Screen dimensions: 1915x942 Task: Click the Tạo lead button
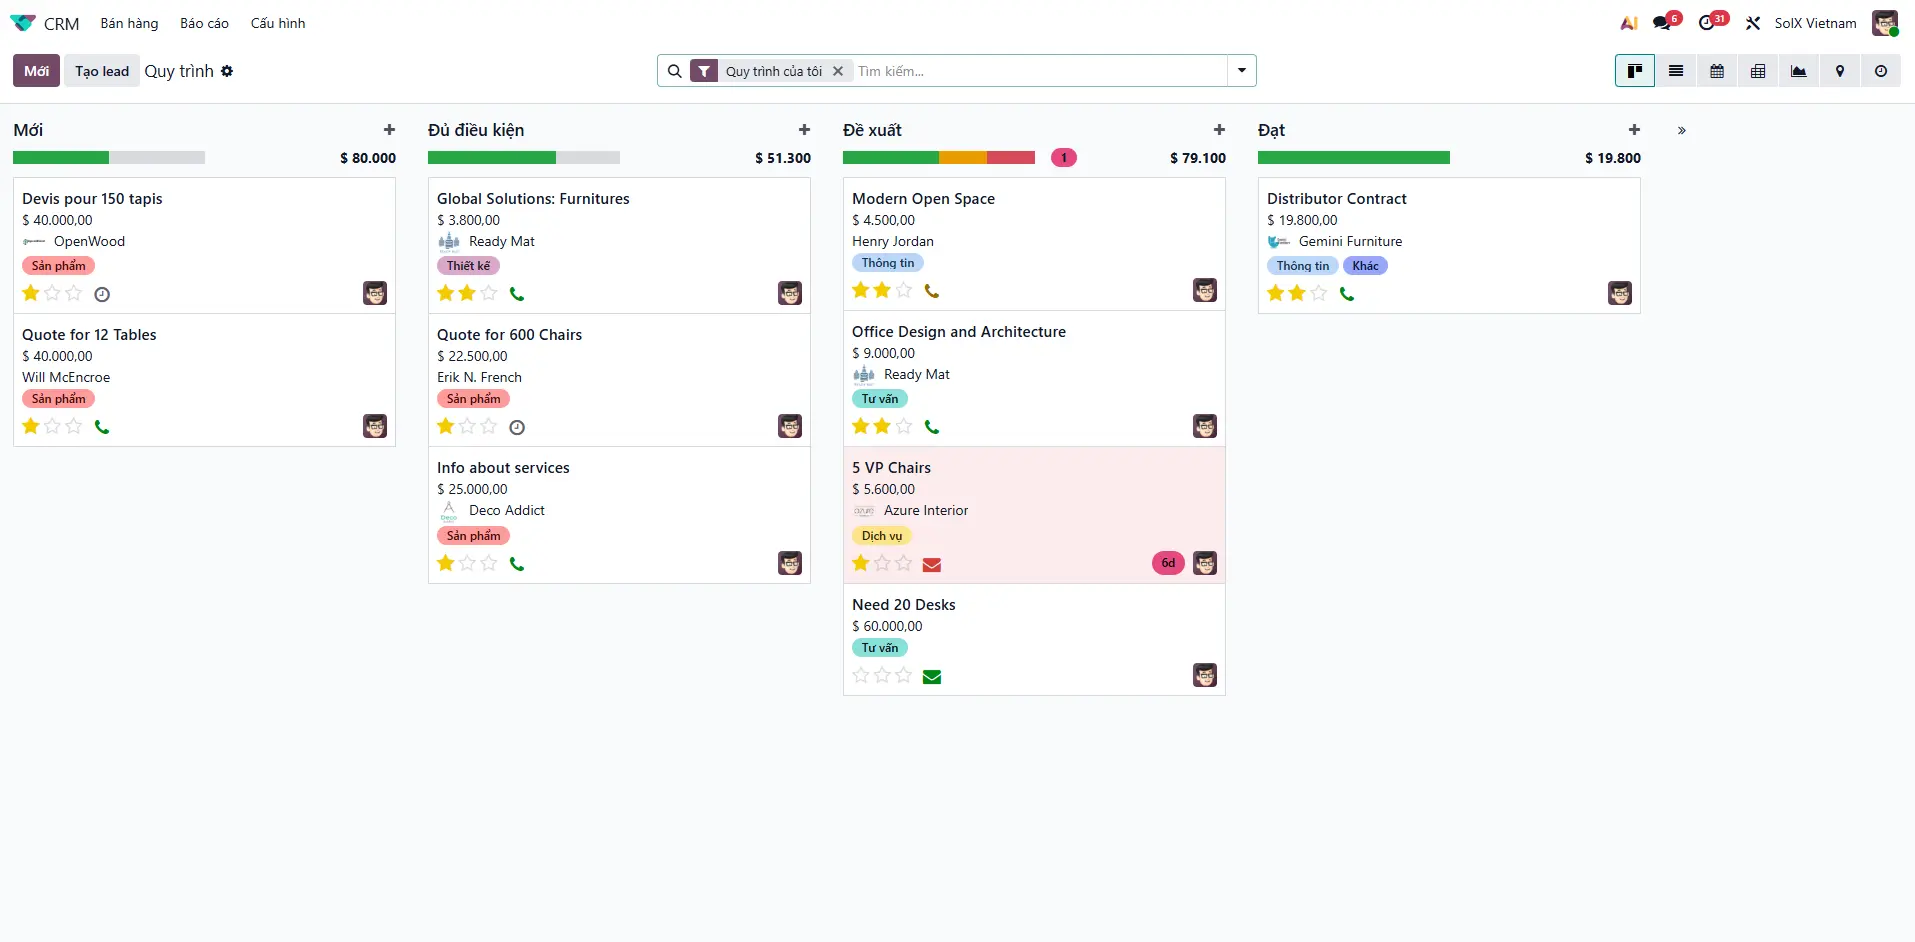point(101,70)
